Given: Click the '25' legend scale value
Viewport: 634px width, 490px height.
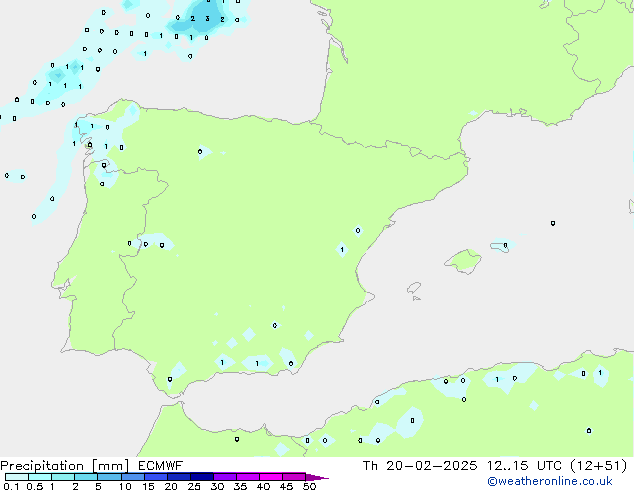Looking at the screenshot, I should pos(194,486).
